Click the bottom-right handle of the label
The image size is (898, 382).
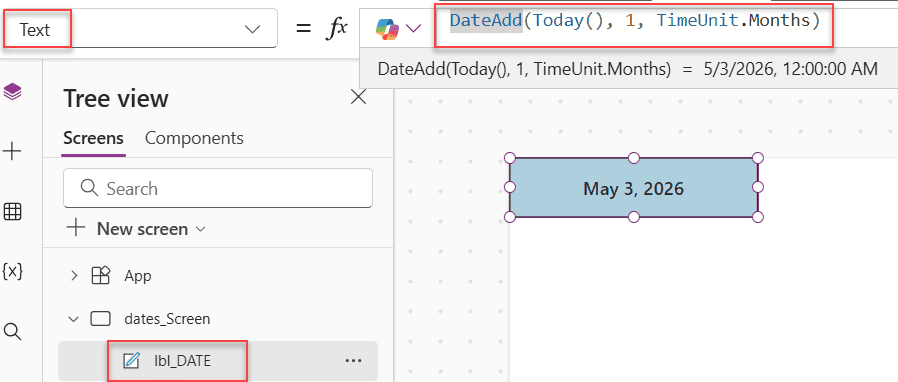pyautogui.click(x=758, y=217)
